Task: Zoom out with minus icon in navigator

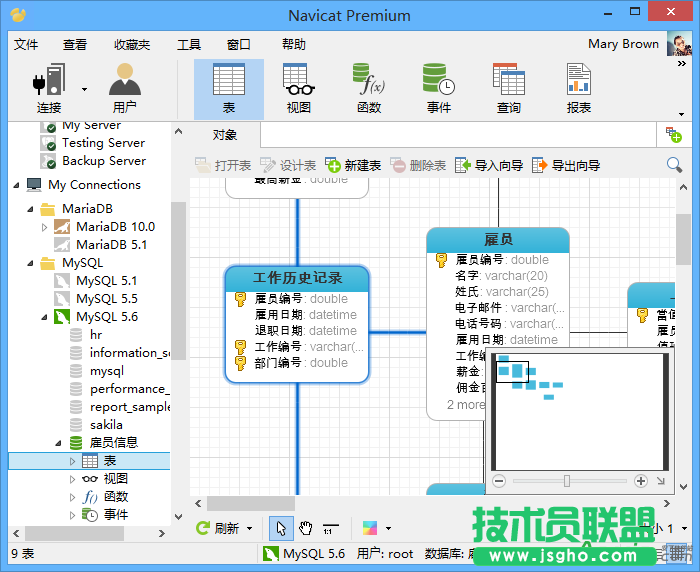Action: click(499, 481)
